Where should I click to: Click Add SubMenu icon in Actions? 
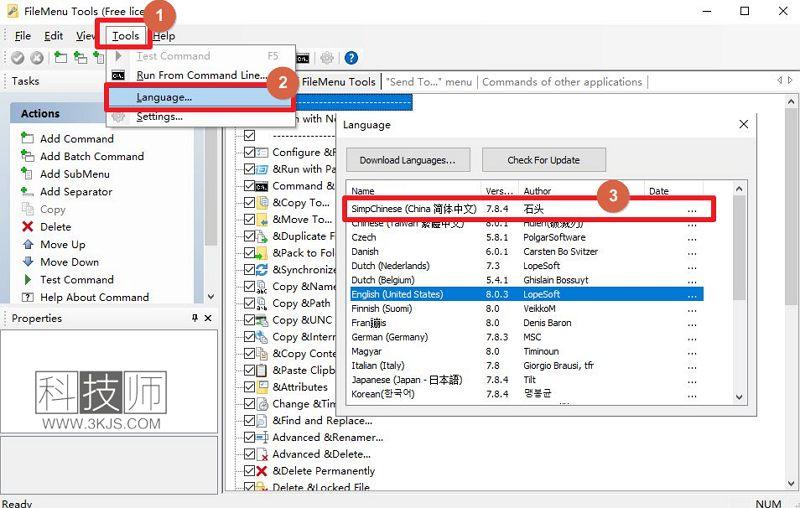(x=28, y=173)
